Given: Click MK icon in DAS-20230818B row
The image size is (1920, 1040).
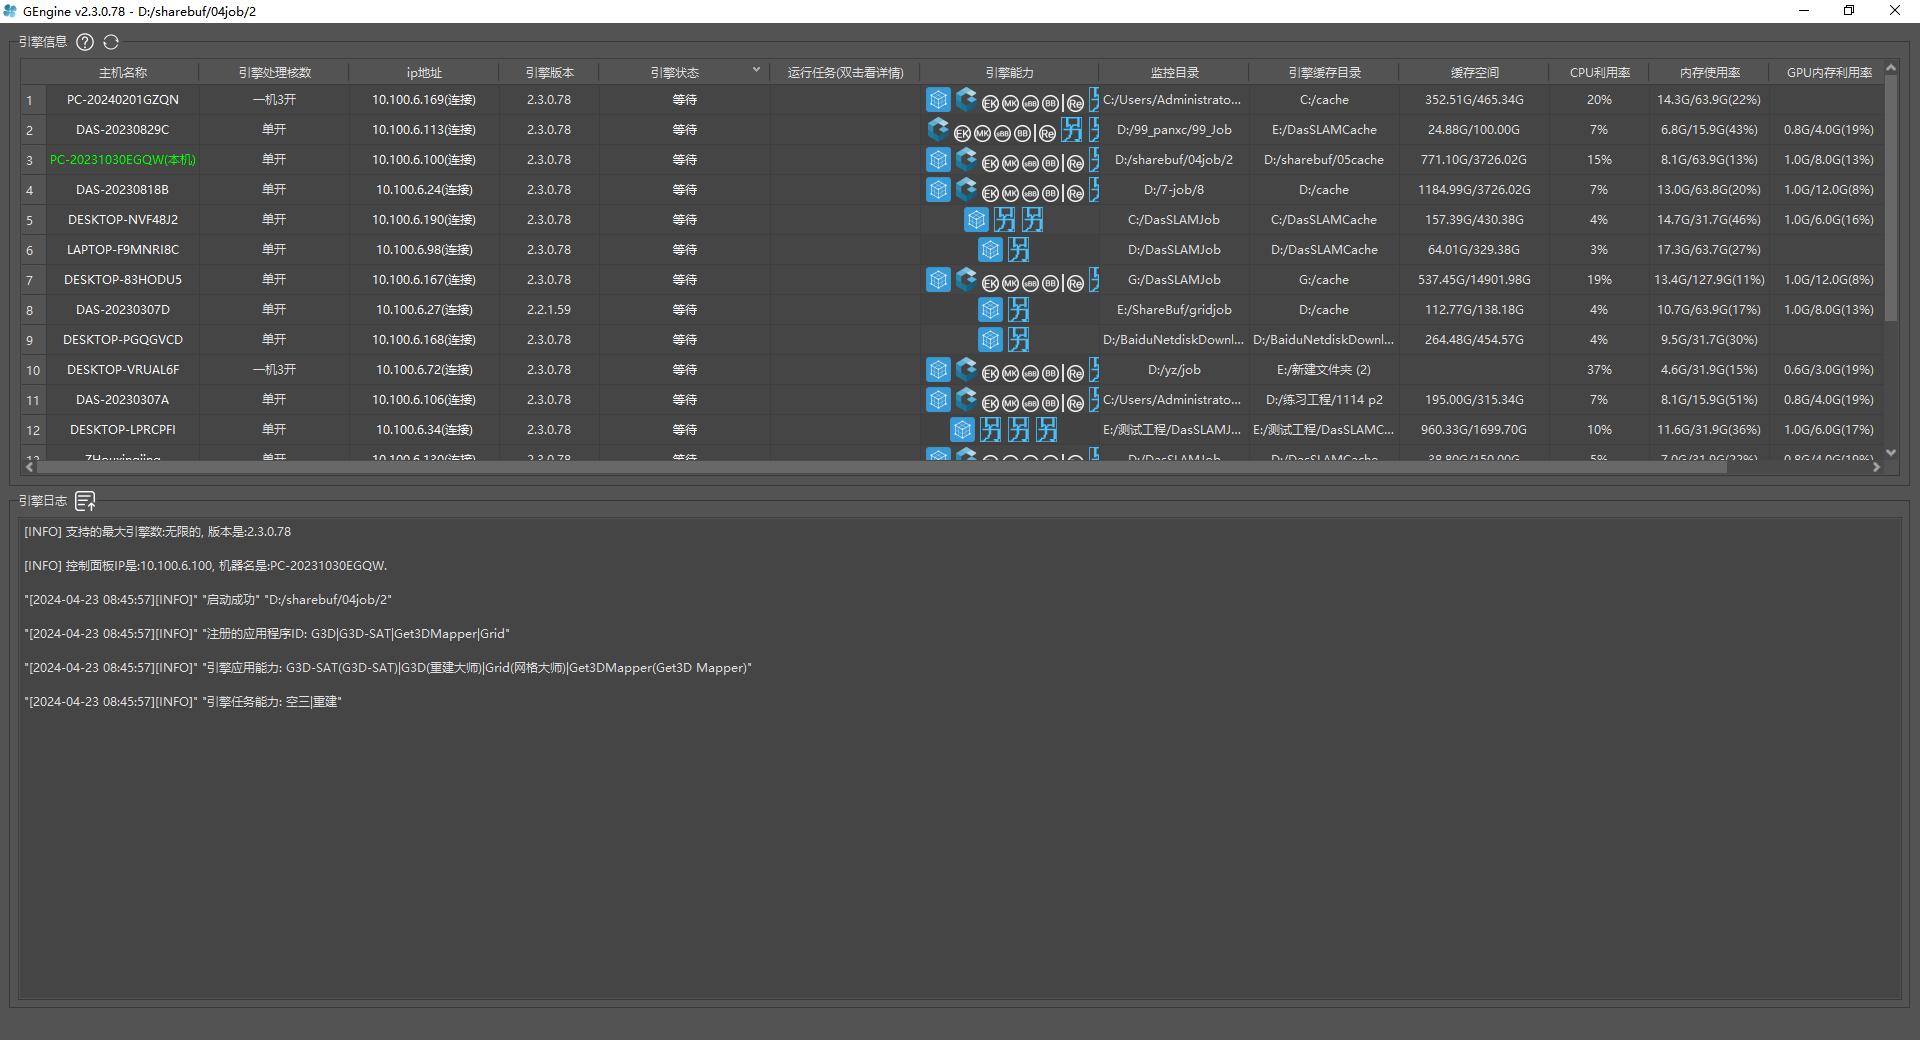Looking at the screenshot, I should (1010, 193).
